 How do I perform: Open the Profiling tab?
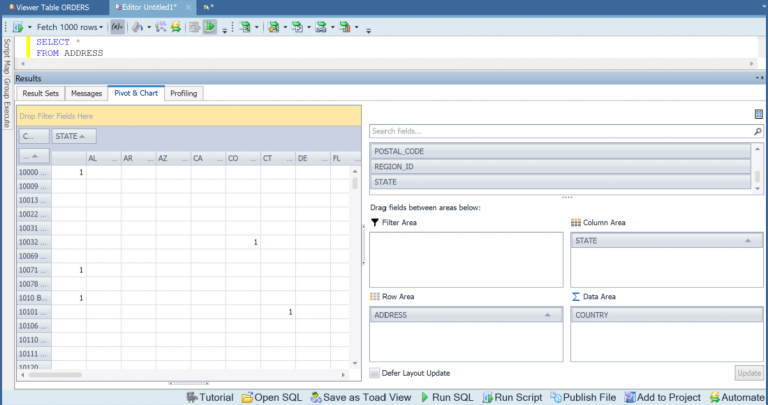tap(183, 93)
